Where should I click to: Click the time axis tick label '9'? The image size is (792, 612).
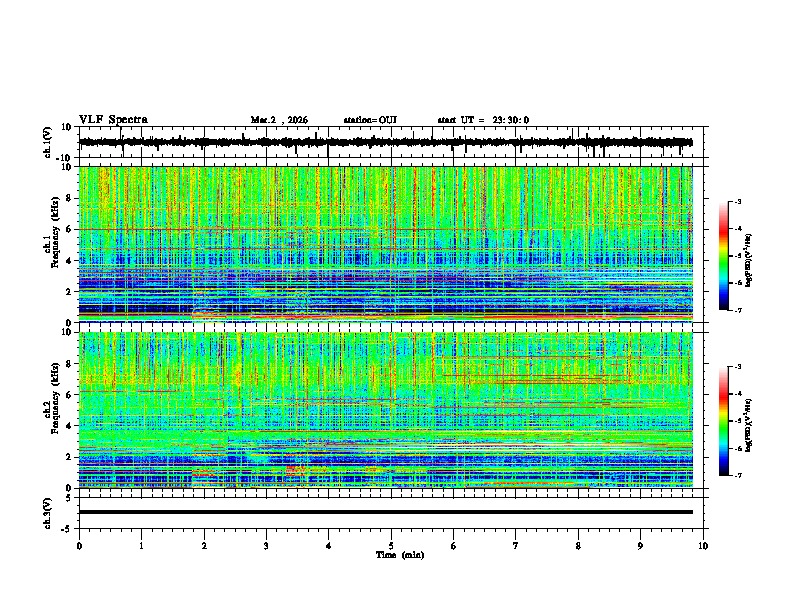pyautogui.click(x=640, y=546)
